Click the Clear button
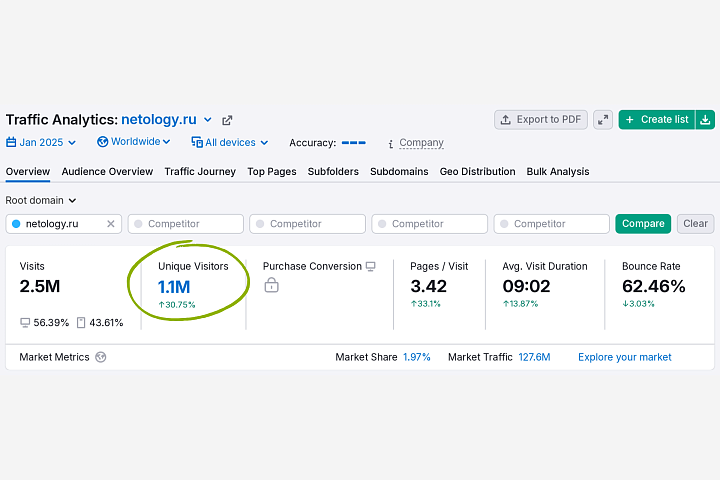Viewport: 720px width, 480px height. point(695,224)
